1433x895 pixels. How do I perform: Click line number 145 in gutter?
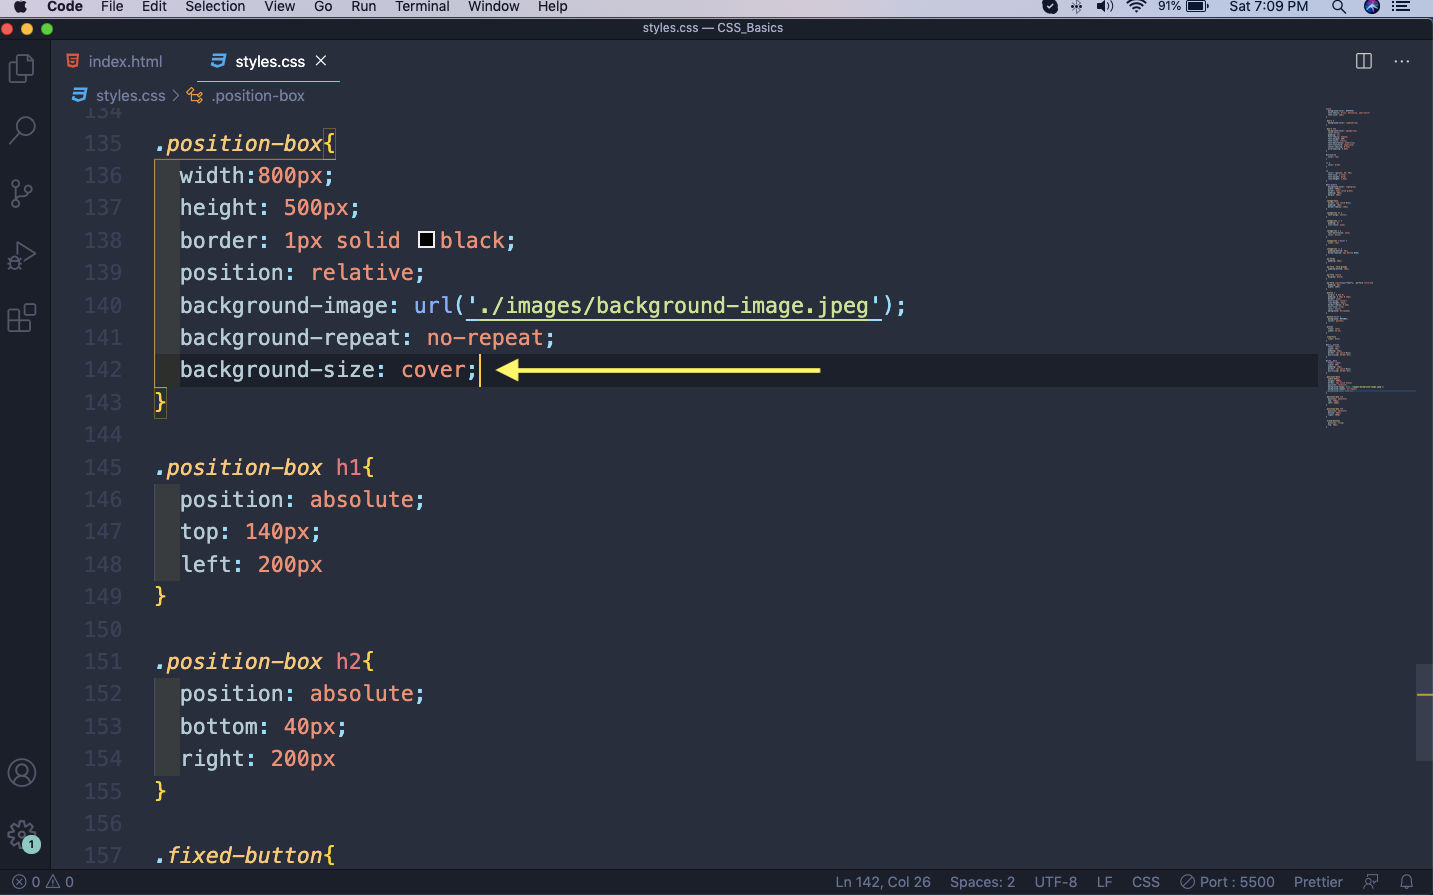(x=103, y=468)
